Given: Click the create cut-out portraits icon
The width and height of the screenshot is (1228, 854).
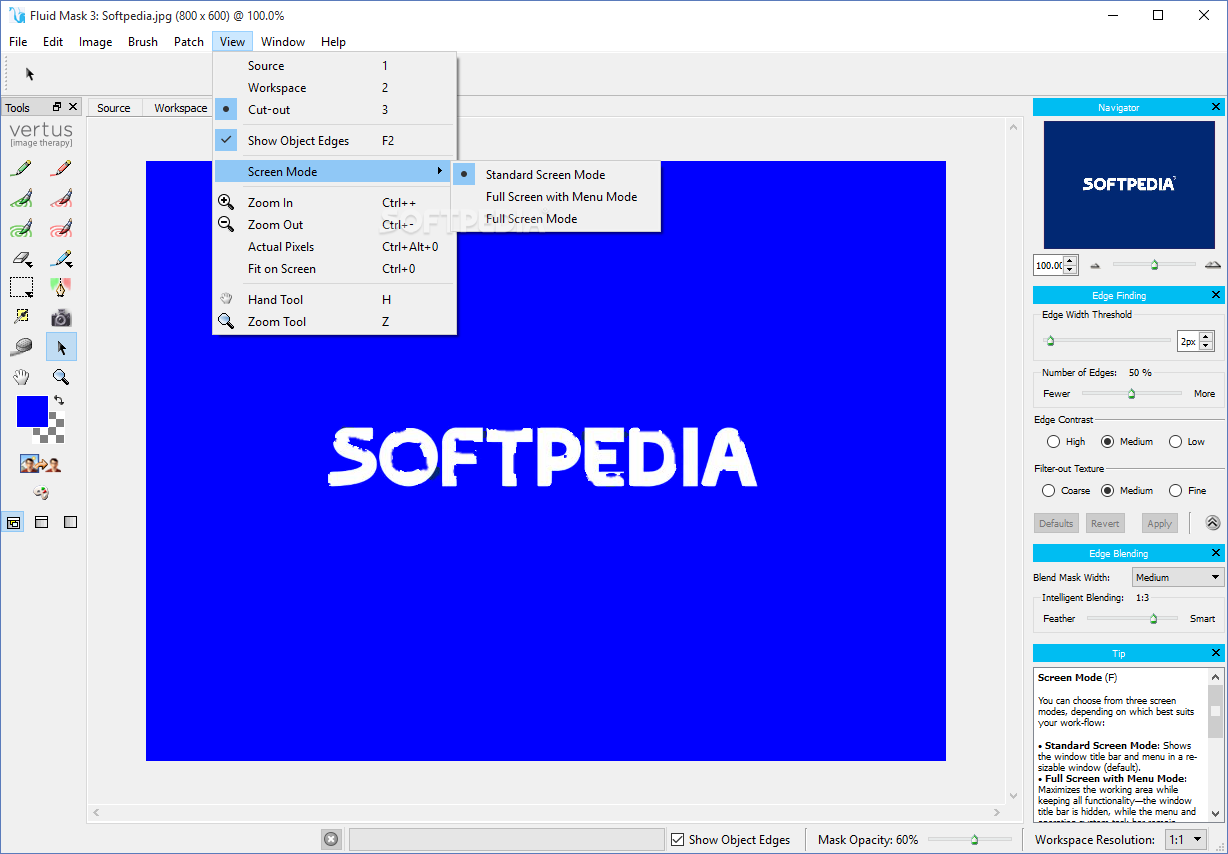Looking at the screenshot, I should 41,464.
